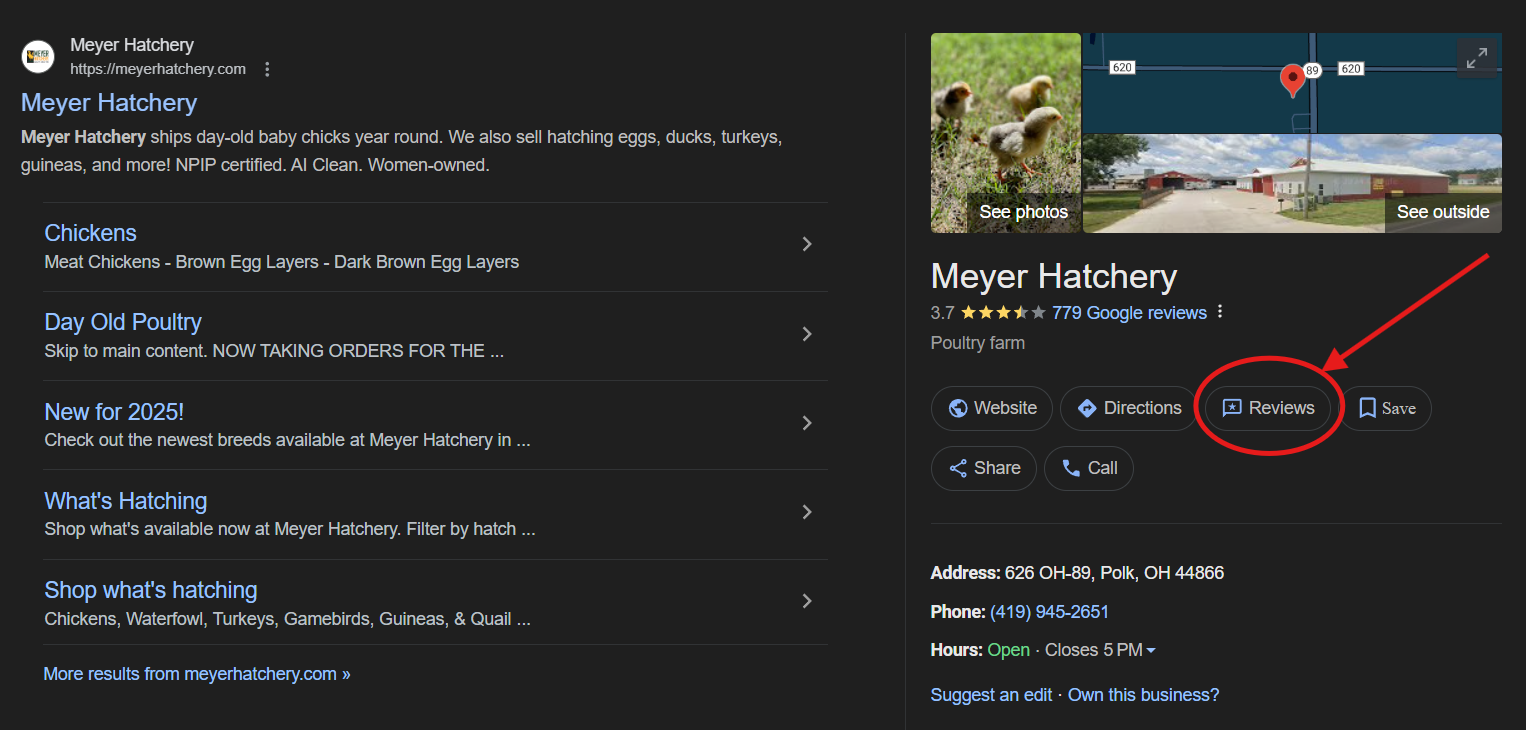Open three-dot menu beside meyerhatchery.com URL
1526x730 pixels.
[x=267, y=69]
